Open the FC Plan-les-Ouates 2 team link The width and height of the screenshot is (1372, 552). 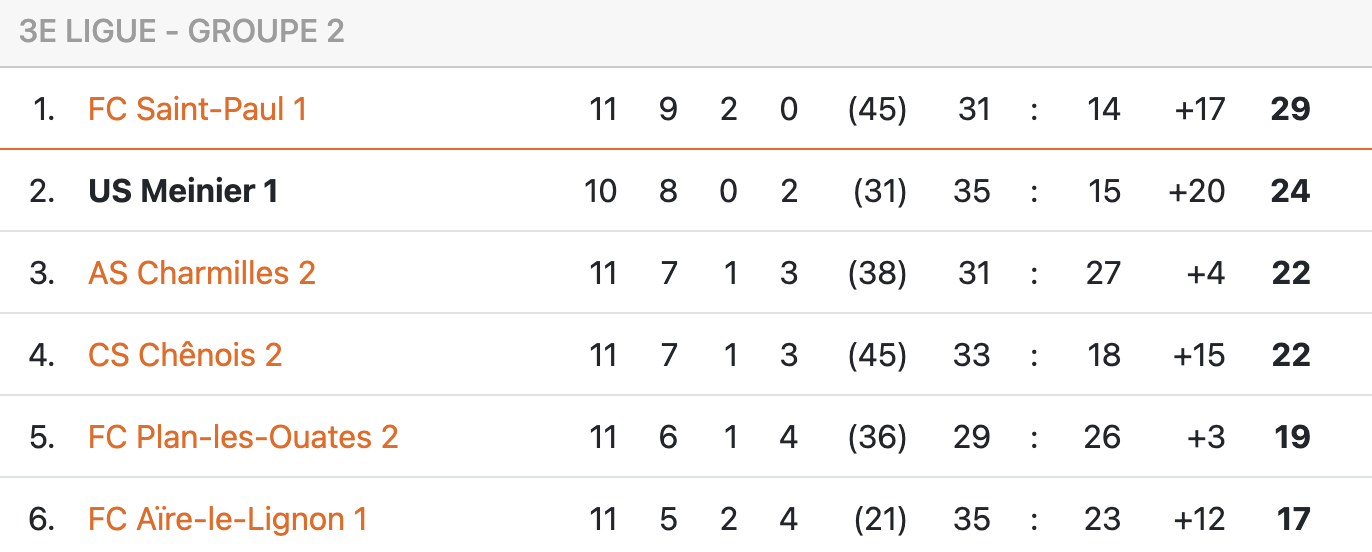[x=243, y=437]
